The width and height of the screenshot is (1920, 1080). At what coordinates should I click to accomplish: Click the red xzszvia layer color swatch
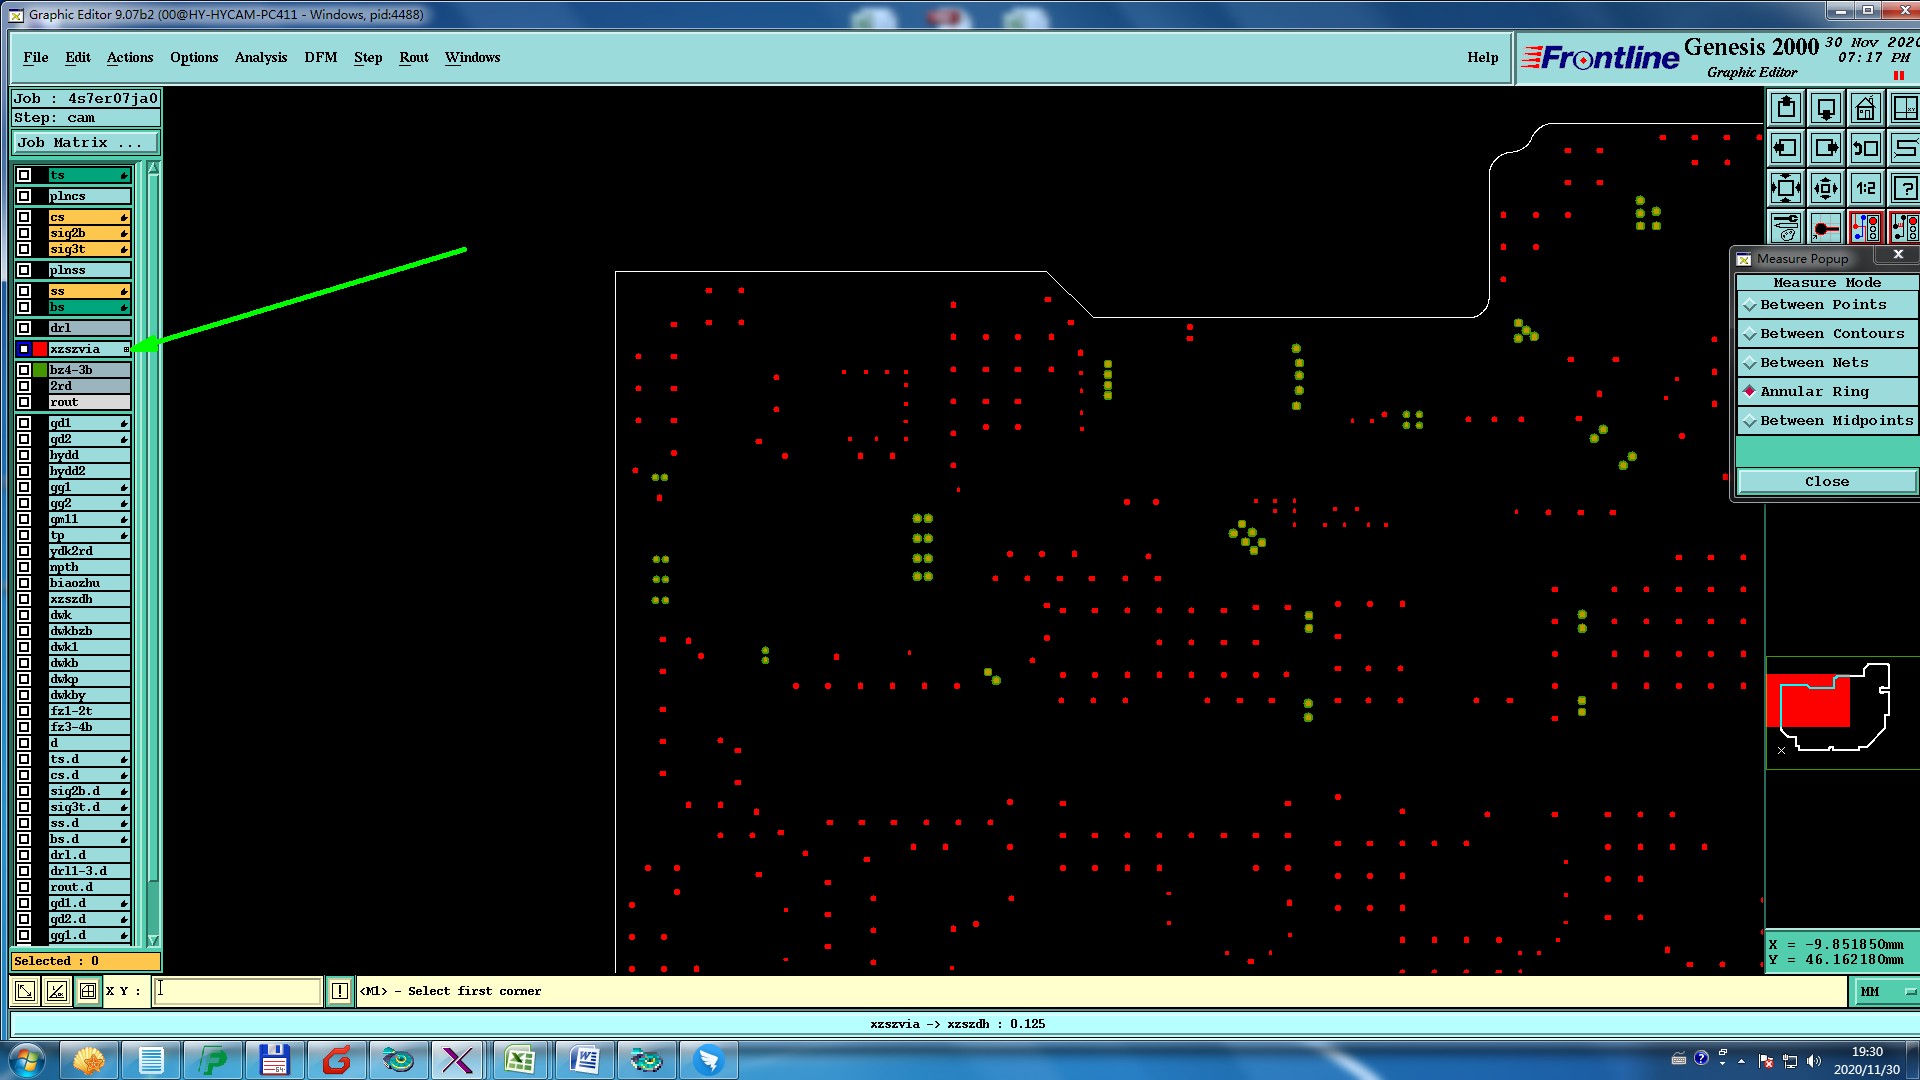click(40, 349)
